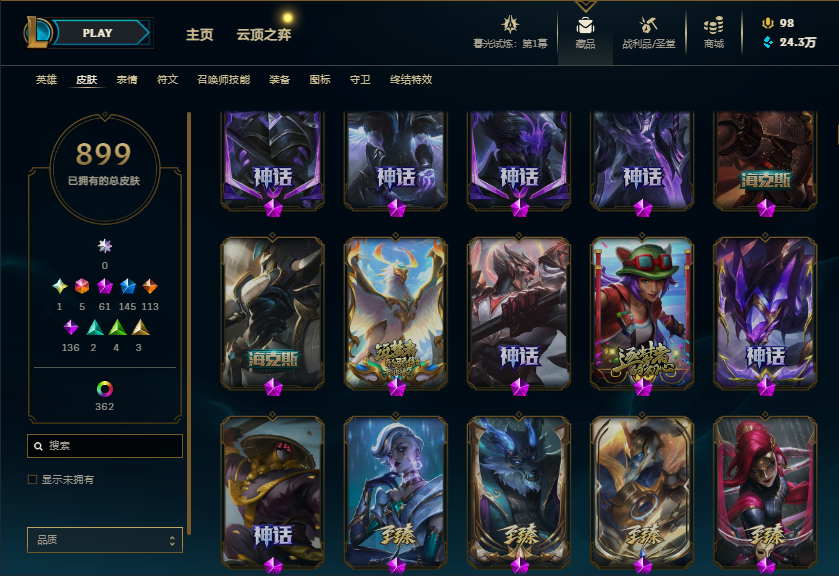Go to 主页 home link

coord(200,35)
